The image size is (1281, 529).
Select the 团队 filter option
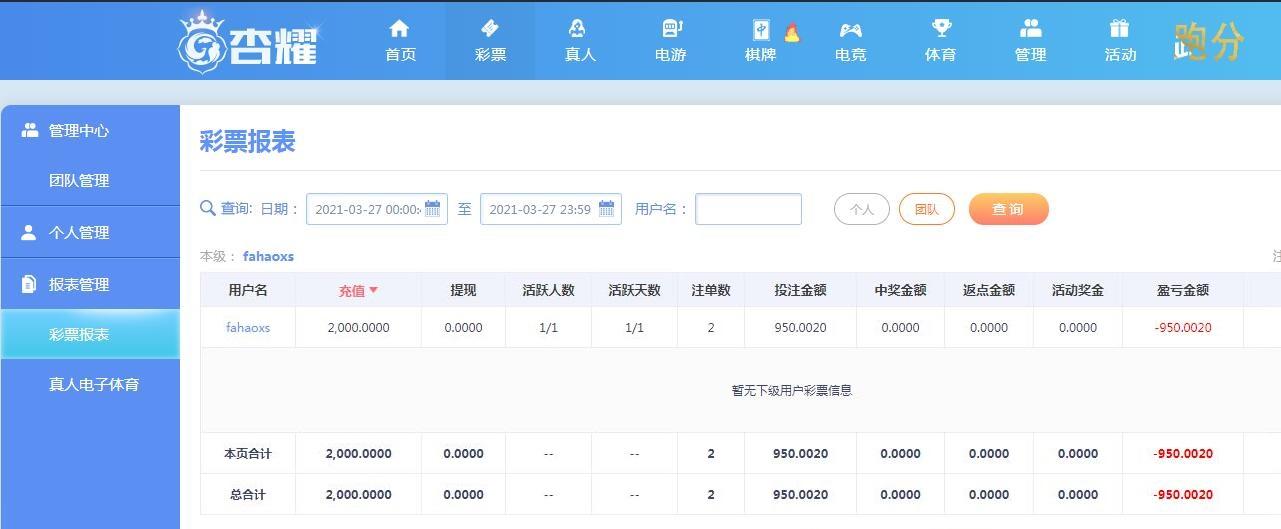(x=927, y=209)
